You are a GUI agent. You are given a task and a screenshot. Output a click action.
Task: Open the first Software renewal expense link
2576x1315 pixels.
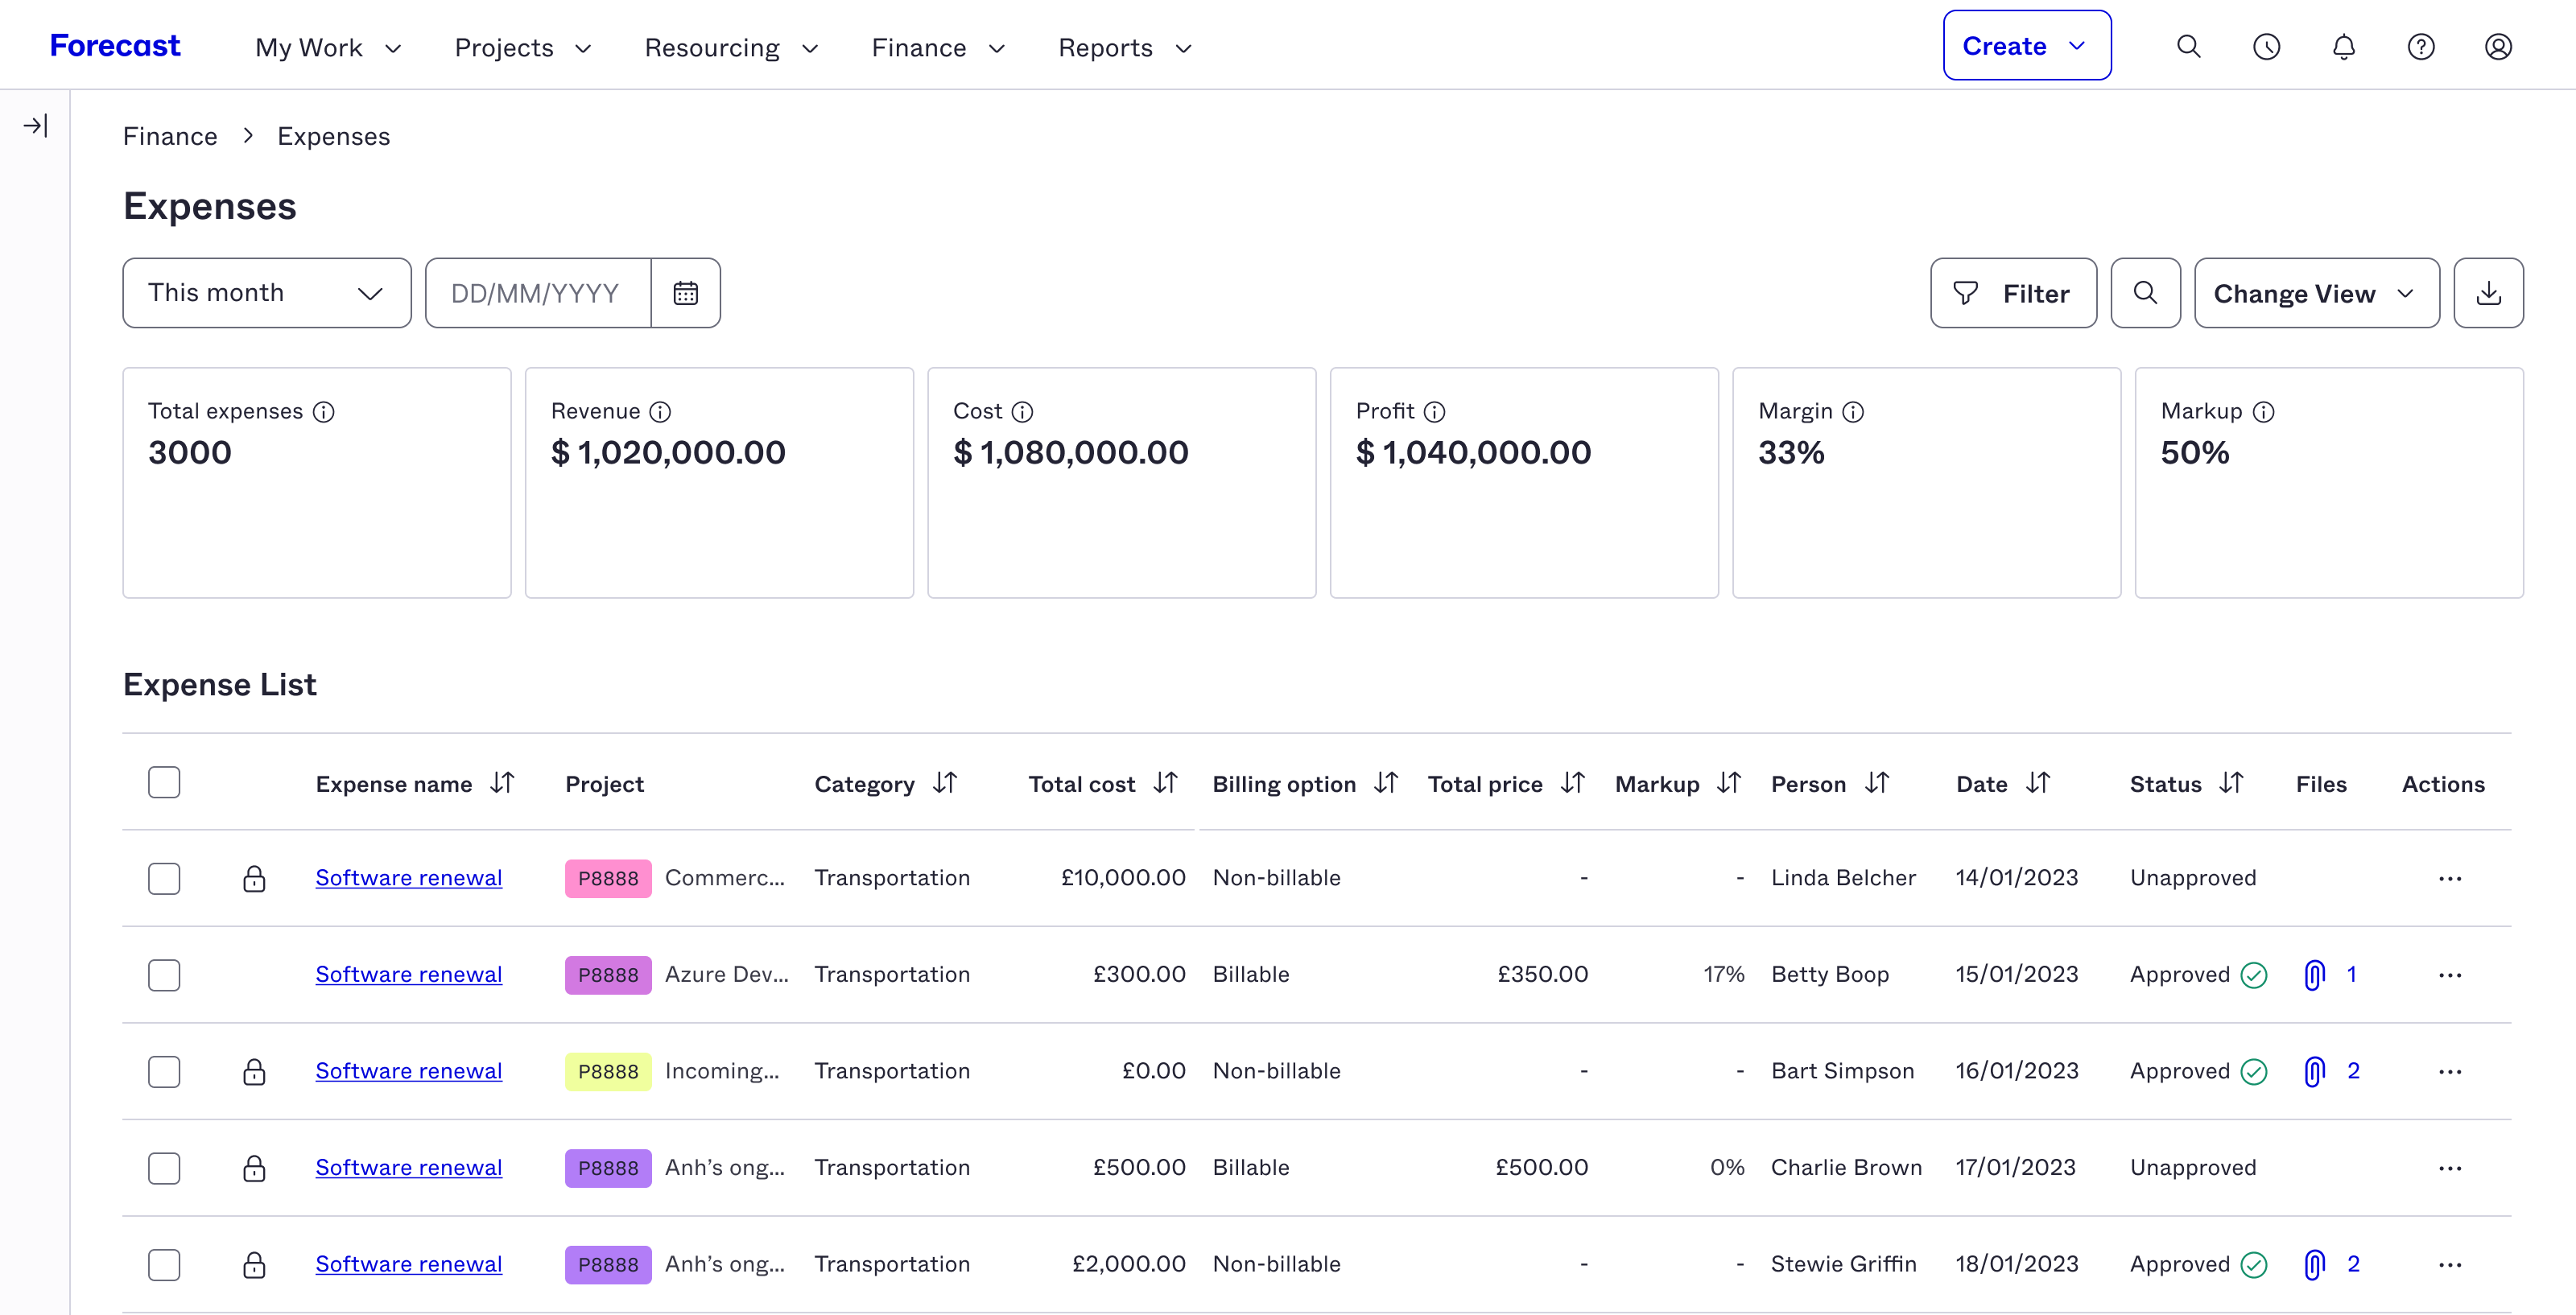[x=408, y=877]
